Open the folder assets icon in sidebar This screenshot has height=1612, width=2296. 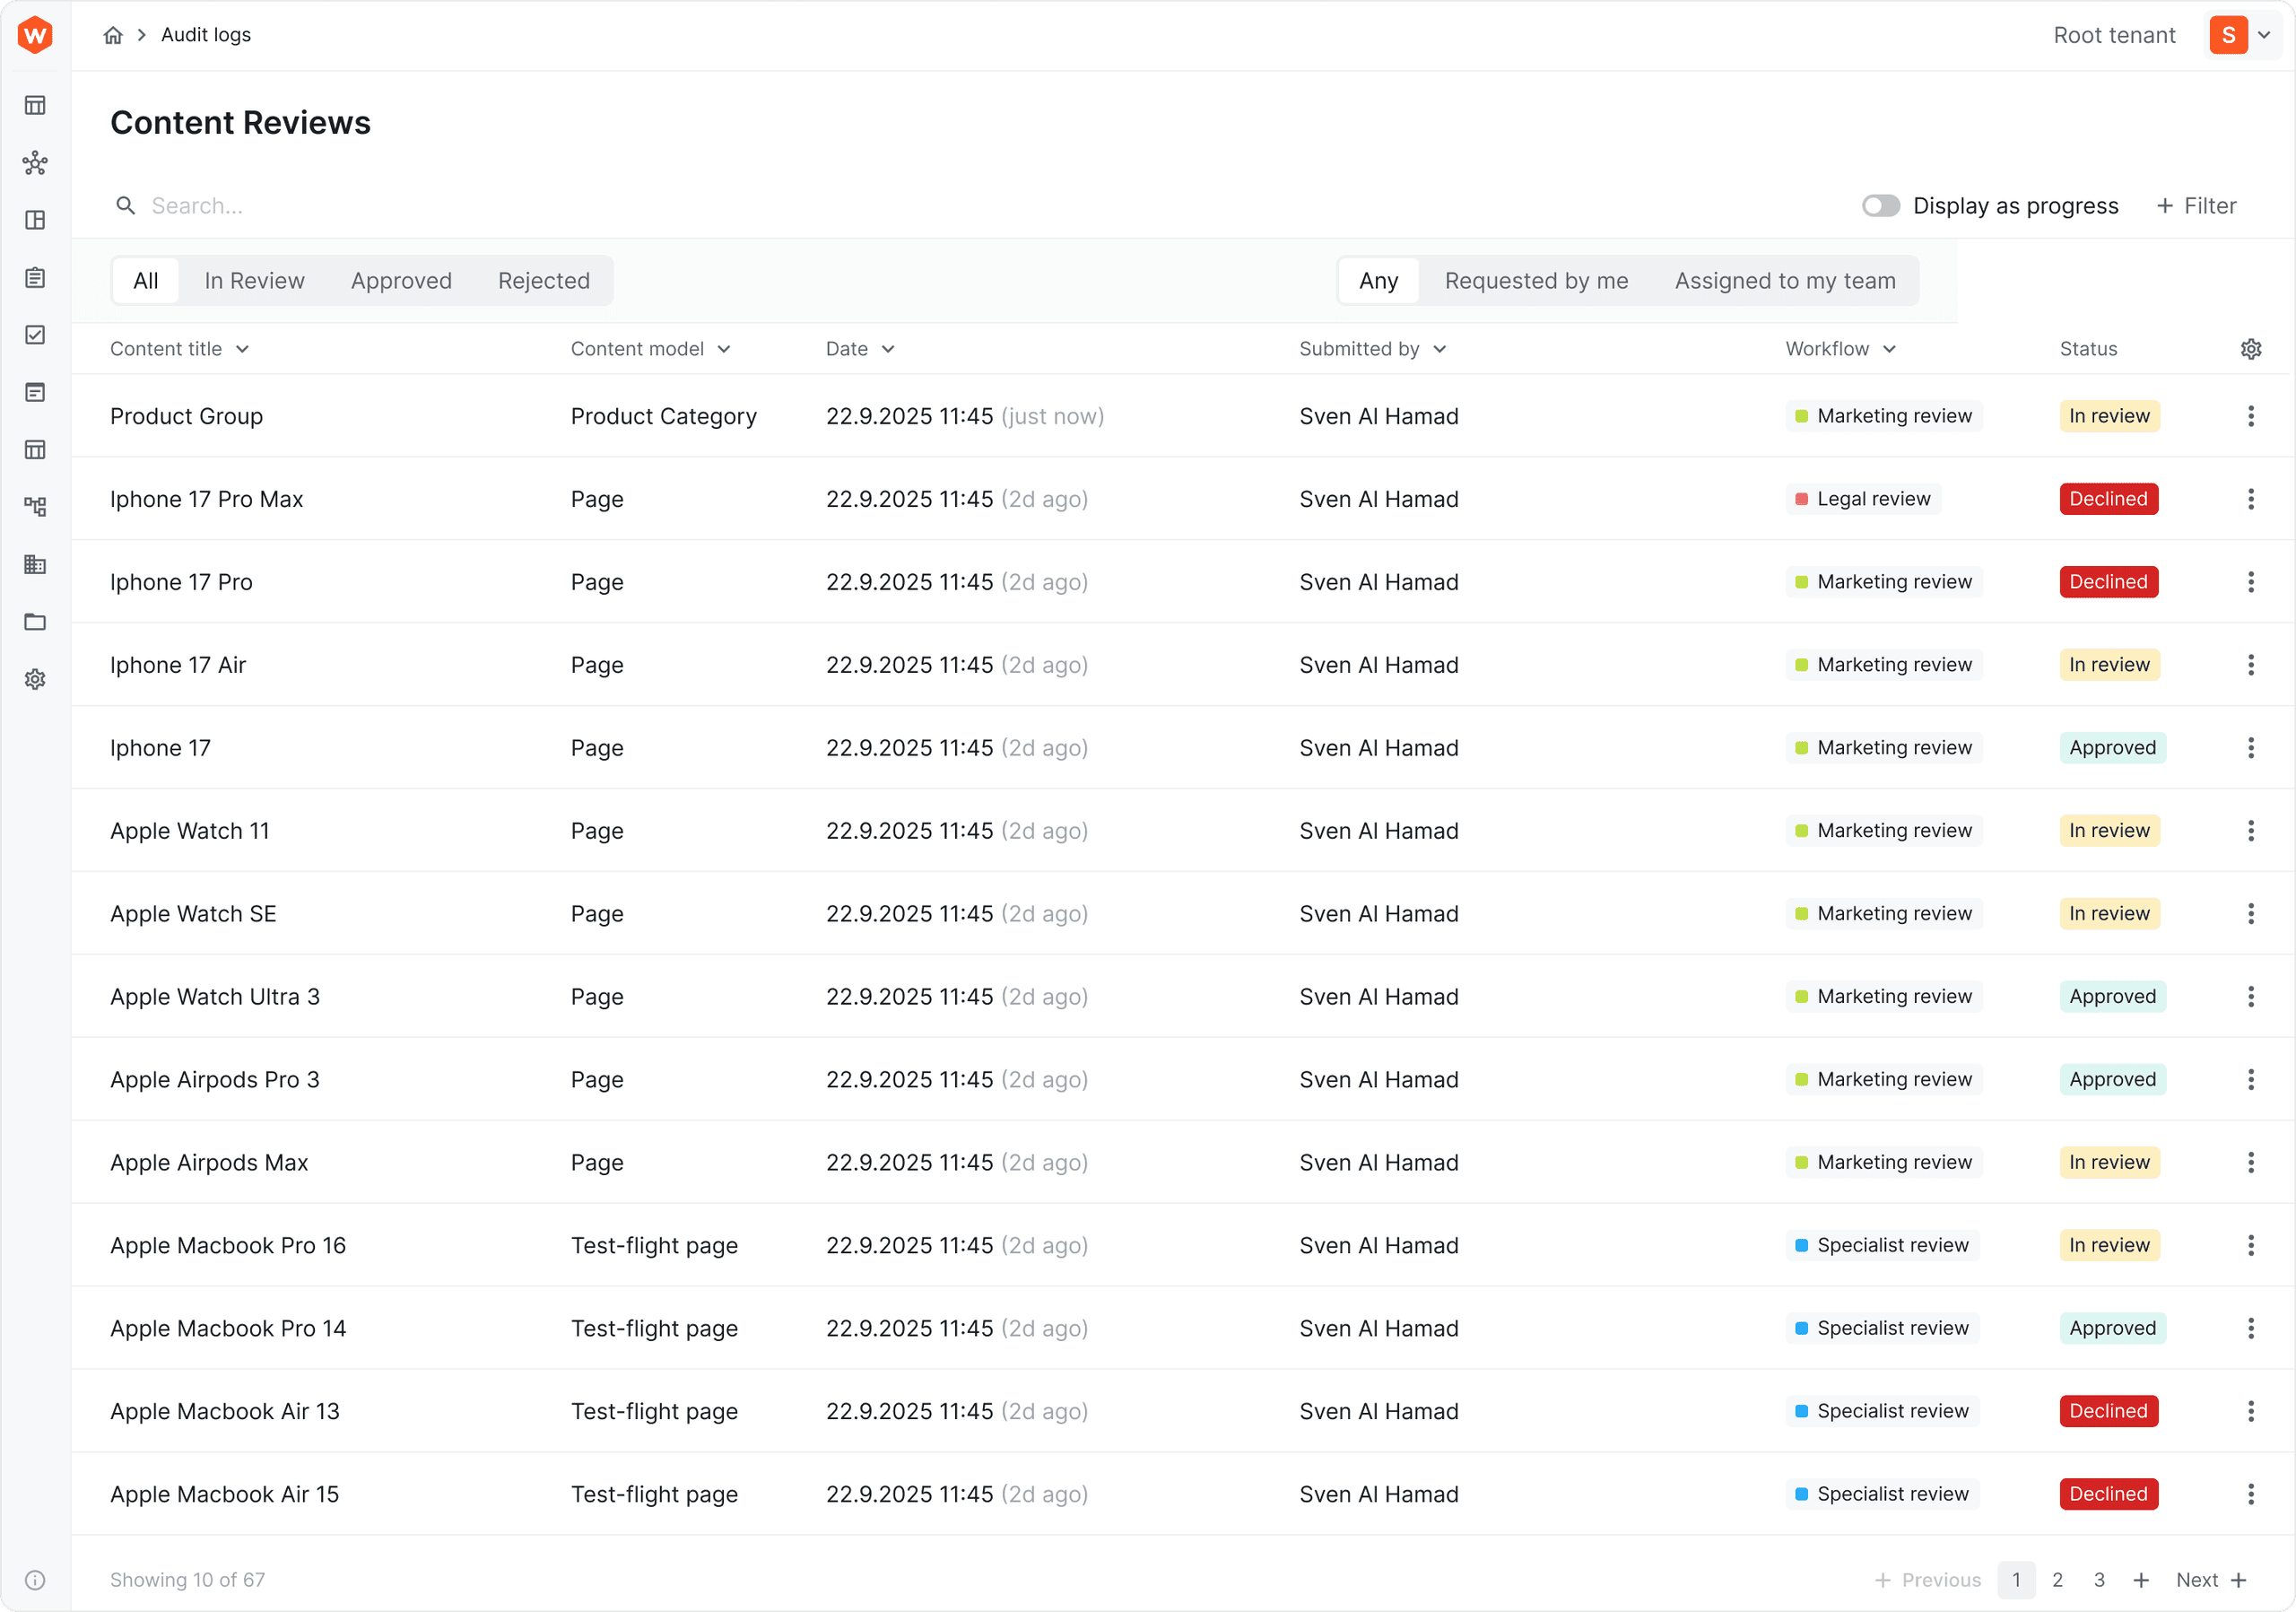[35, 621]
